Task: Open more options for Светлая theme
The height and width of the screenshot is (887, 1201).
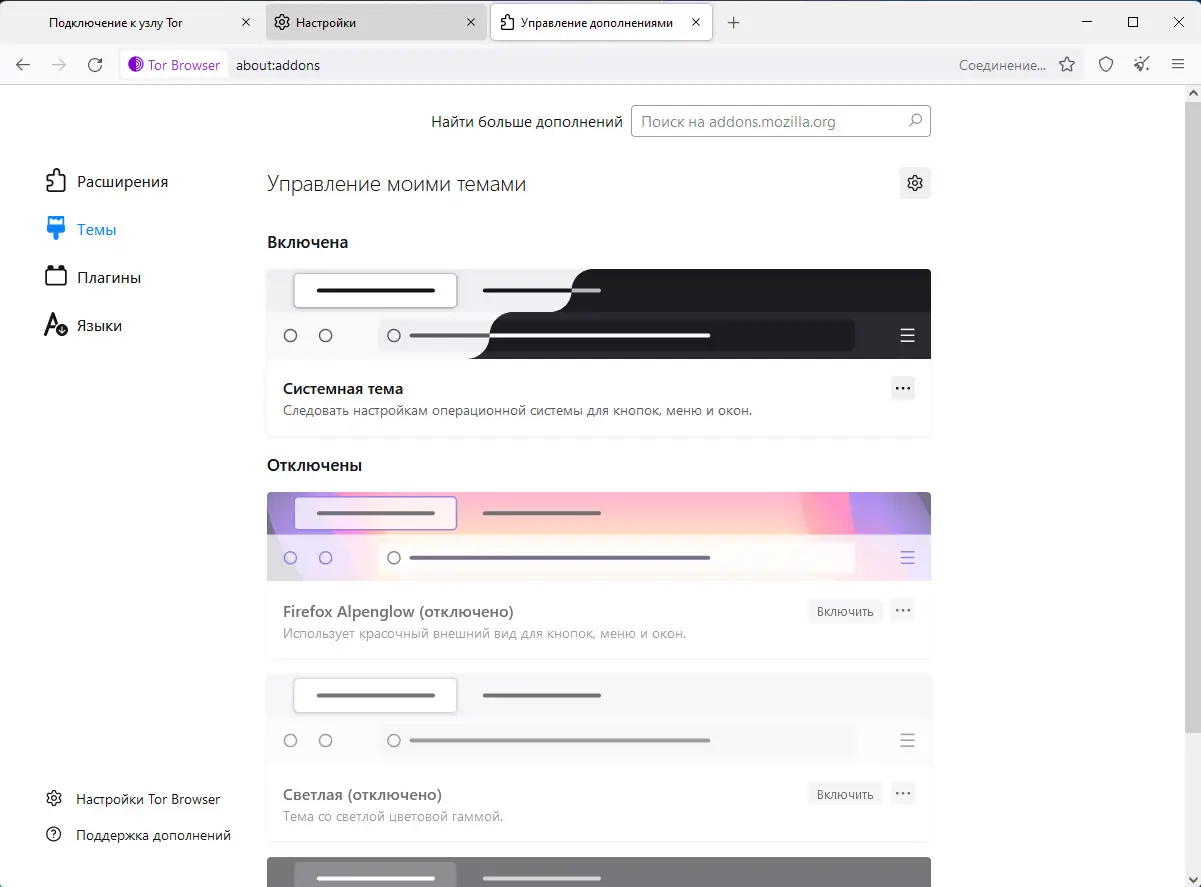Action: 903,793
